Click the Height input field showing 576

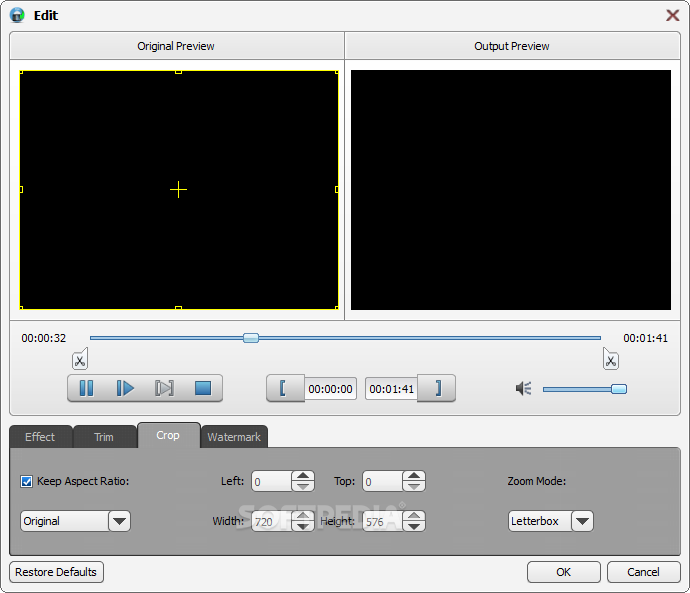(x=382, y=521)
